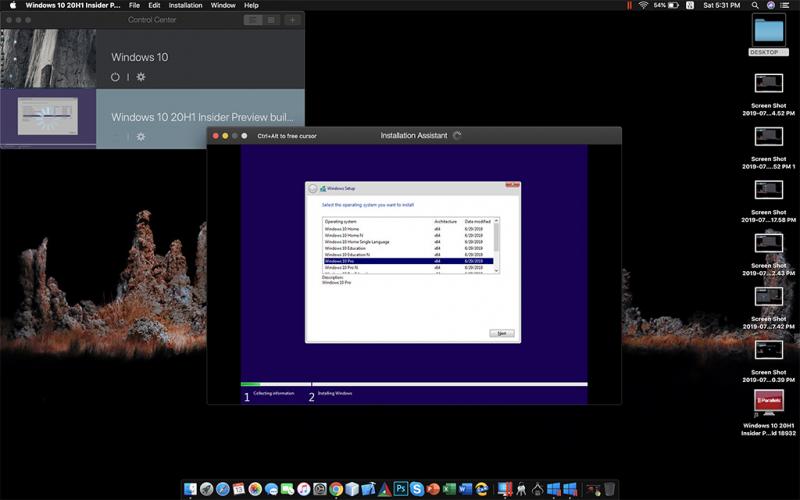The height and width of the screenshot is (500, 800).
Task: Select Screen Shot 2019-07...52 PM 1 file
Action: (x=768, y=137)
